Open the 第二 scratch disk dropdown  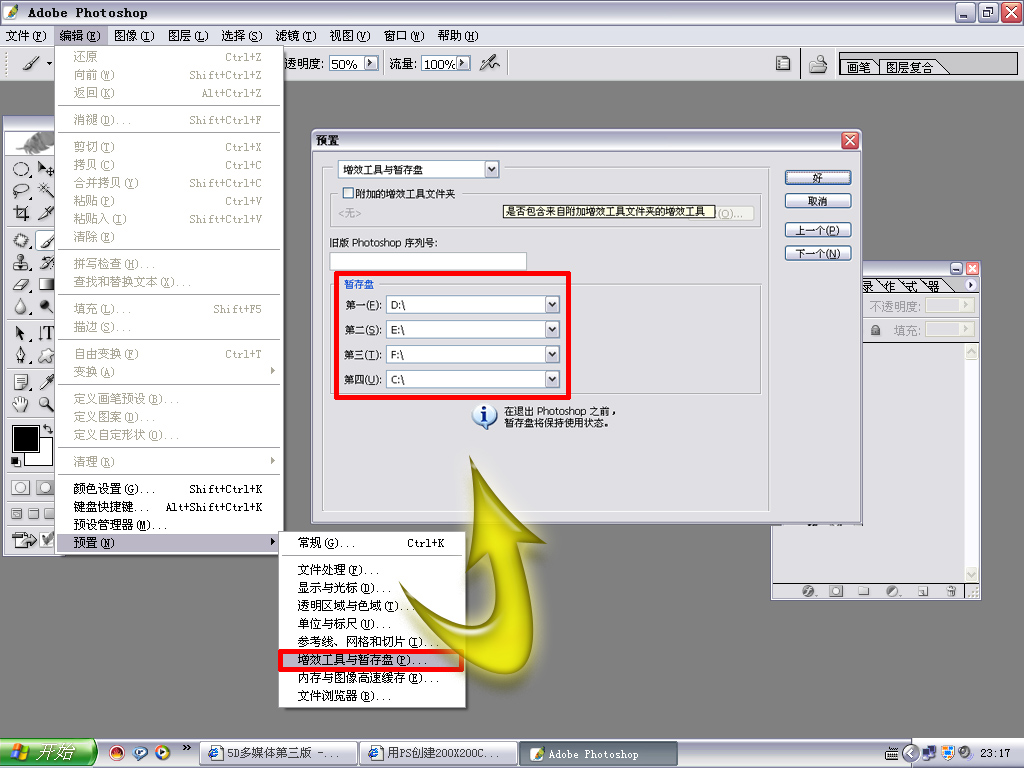tap(552, 329)
